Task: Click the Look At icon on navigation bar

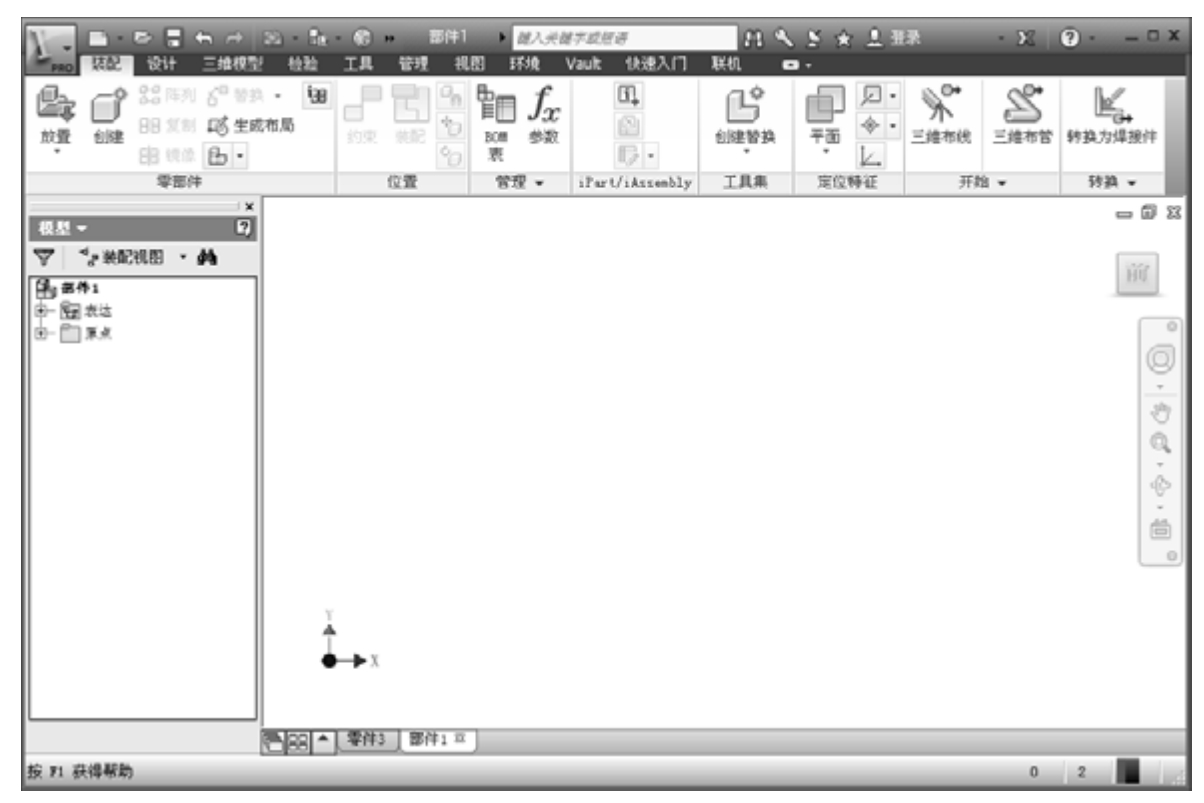Action: 1161,530
